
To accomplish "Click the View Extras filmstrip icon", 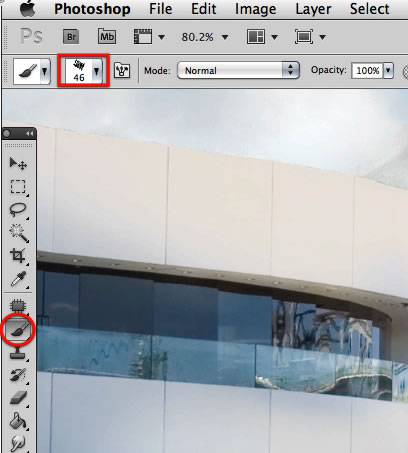I will 143,36.
